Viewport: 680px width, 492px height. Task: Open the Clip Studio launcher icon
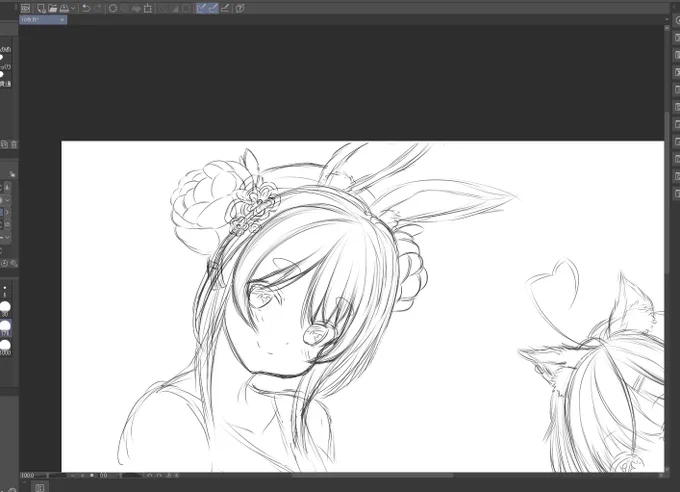tap(26, 8)
